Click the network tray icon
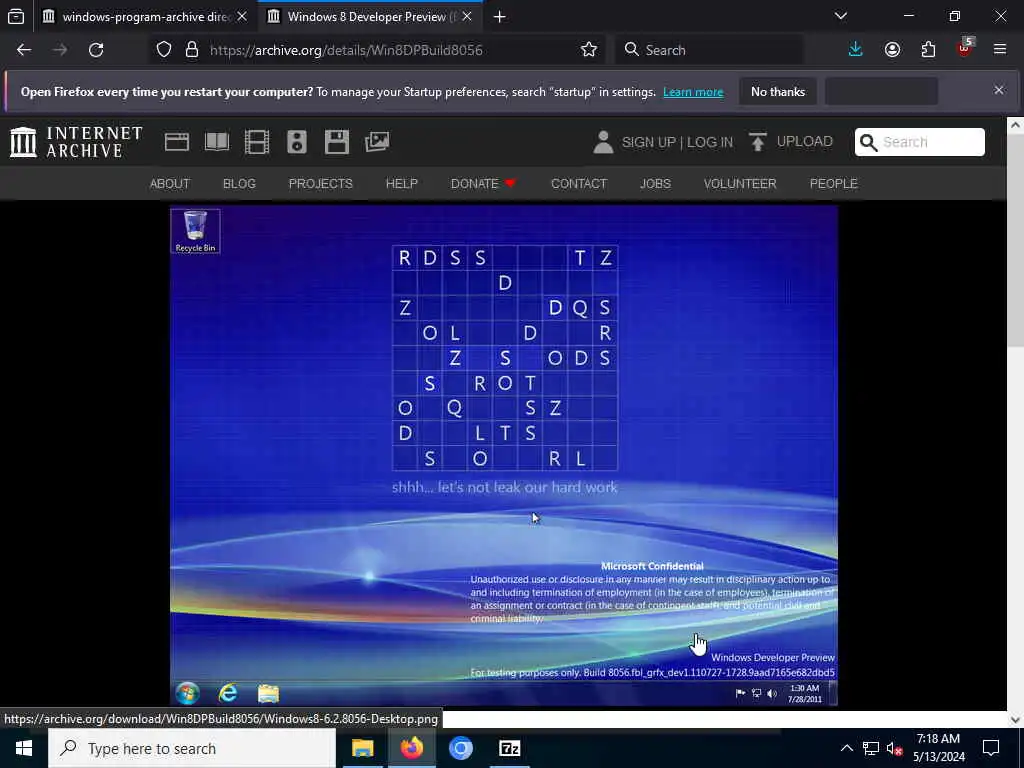 pos(871,748)
